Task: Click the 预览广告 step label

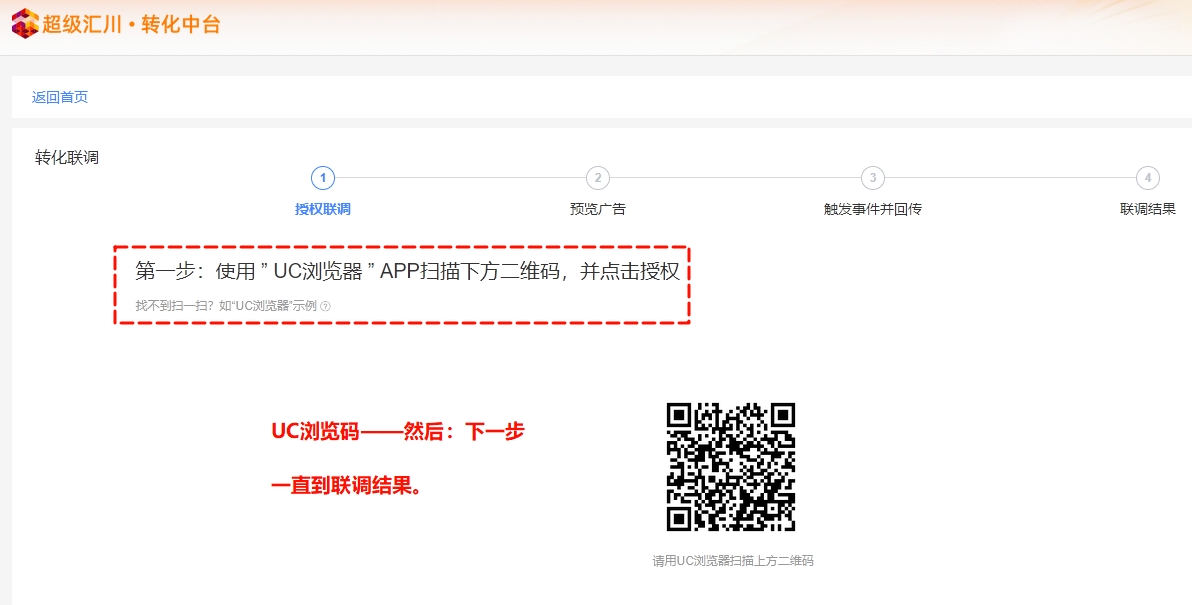Action: (598, 209)
